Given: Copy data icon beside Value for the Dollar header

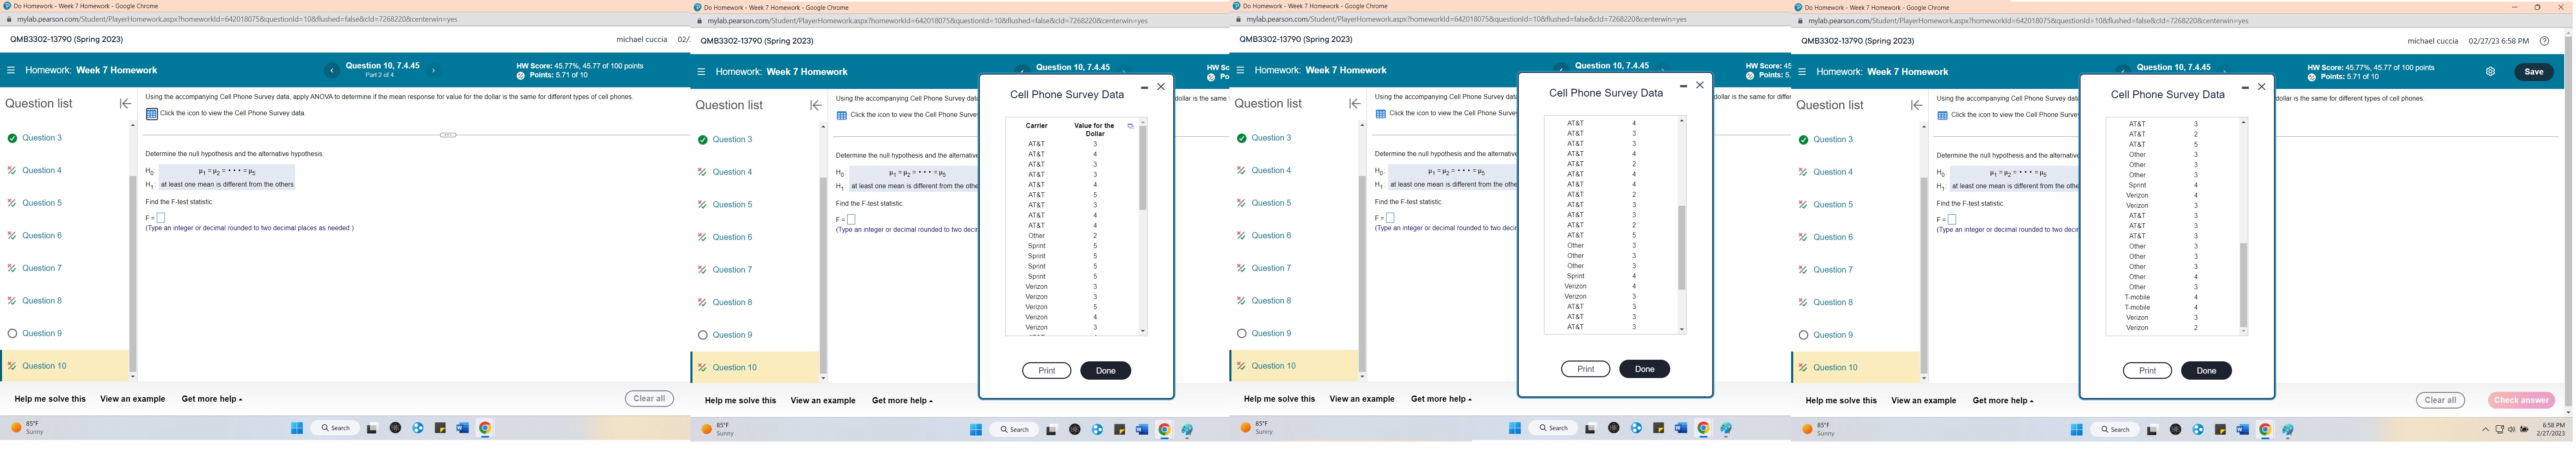Looking at the screenshot, I should click(x=1130, y=126).
